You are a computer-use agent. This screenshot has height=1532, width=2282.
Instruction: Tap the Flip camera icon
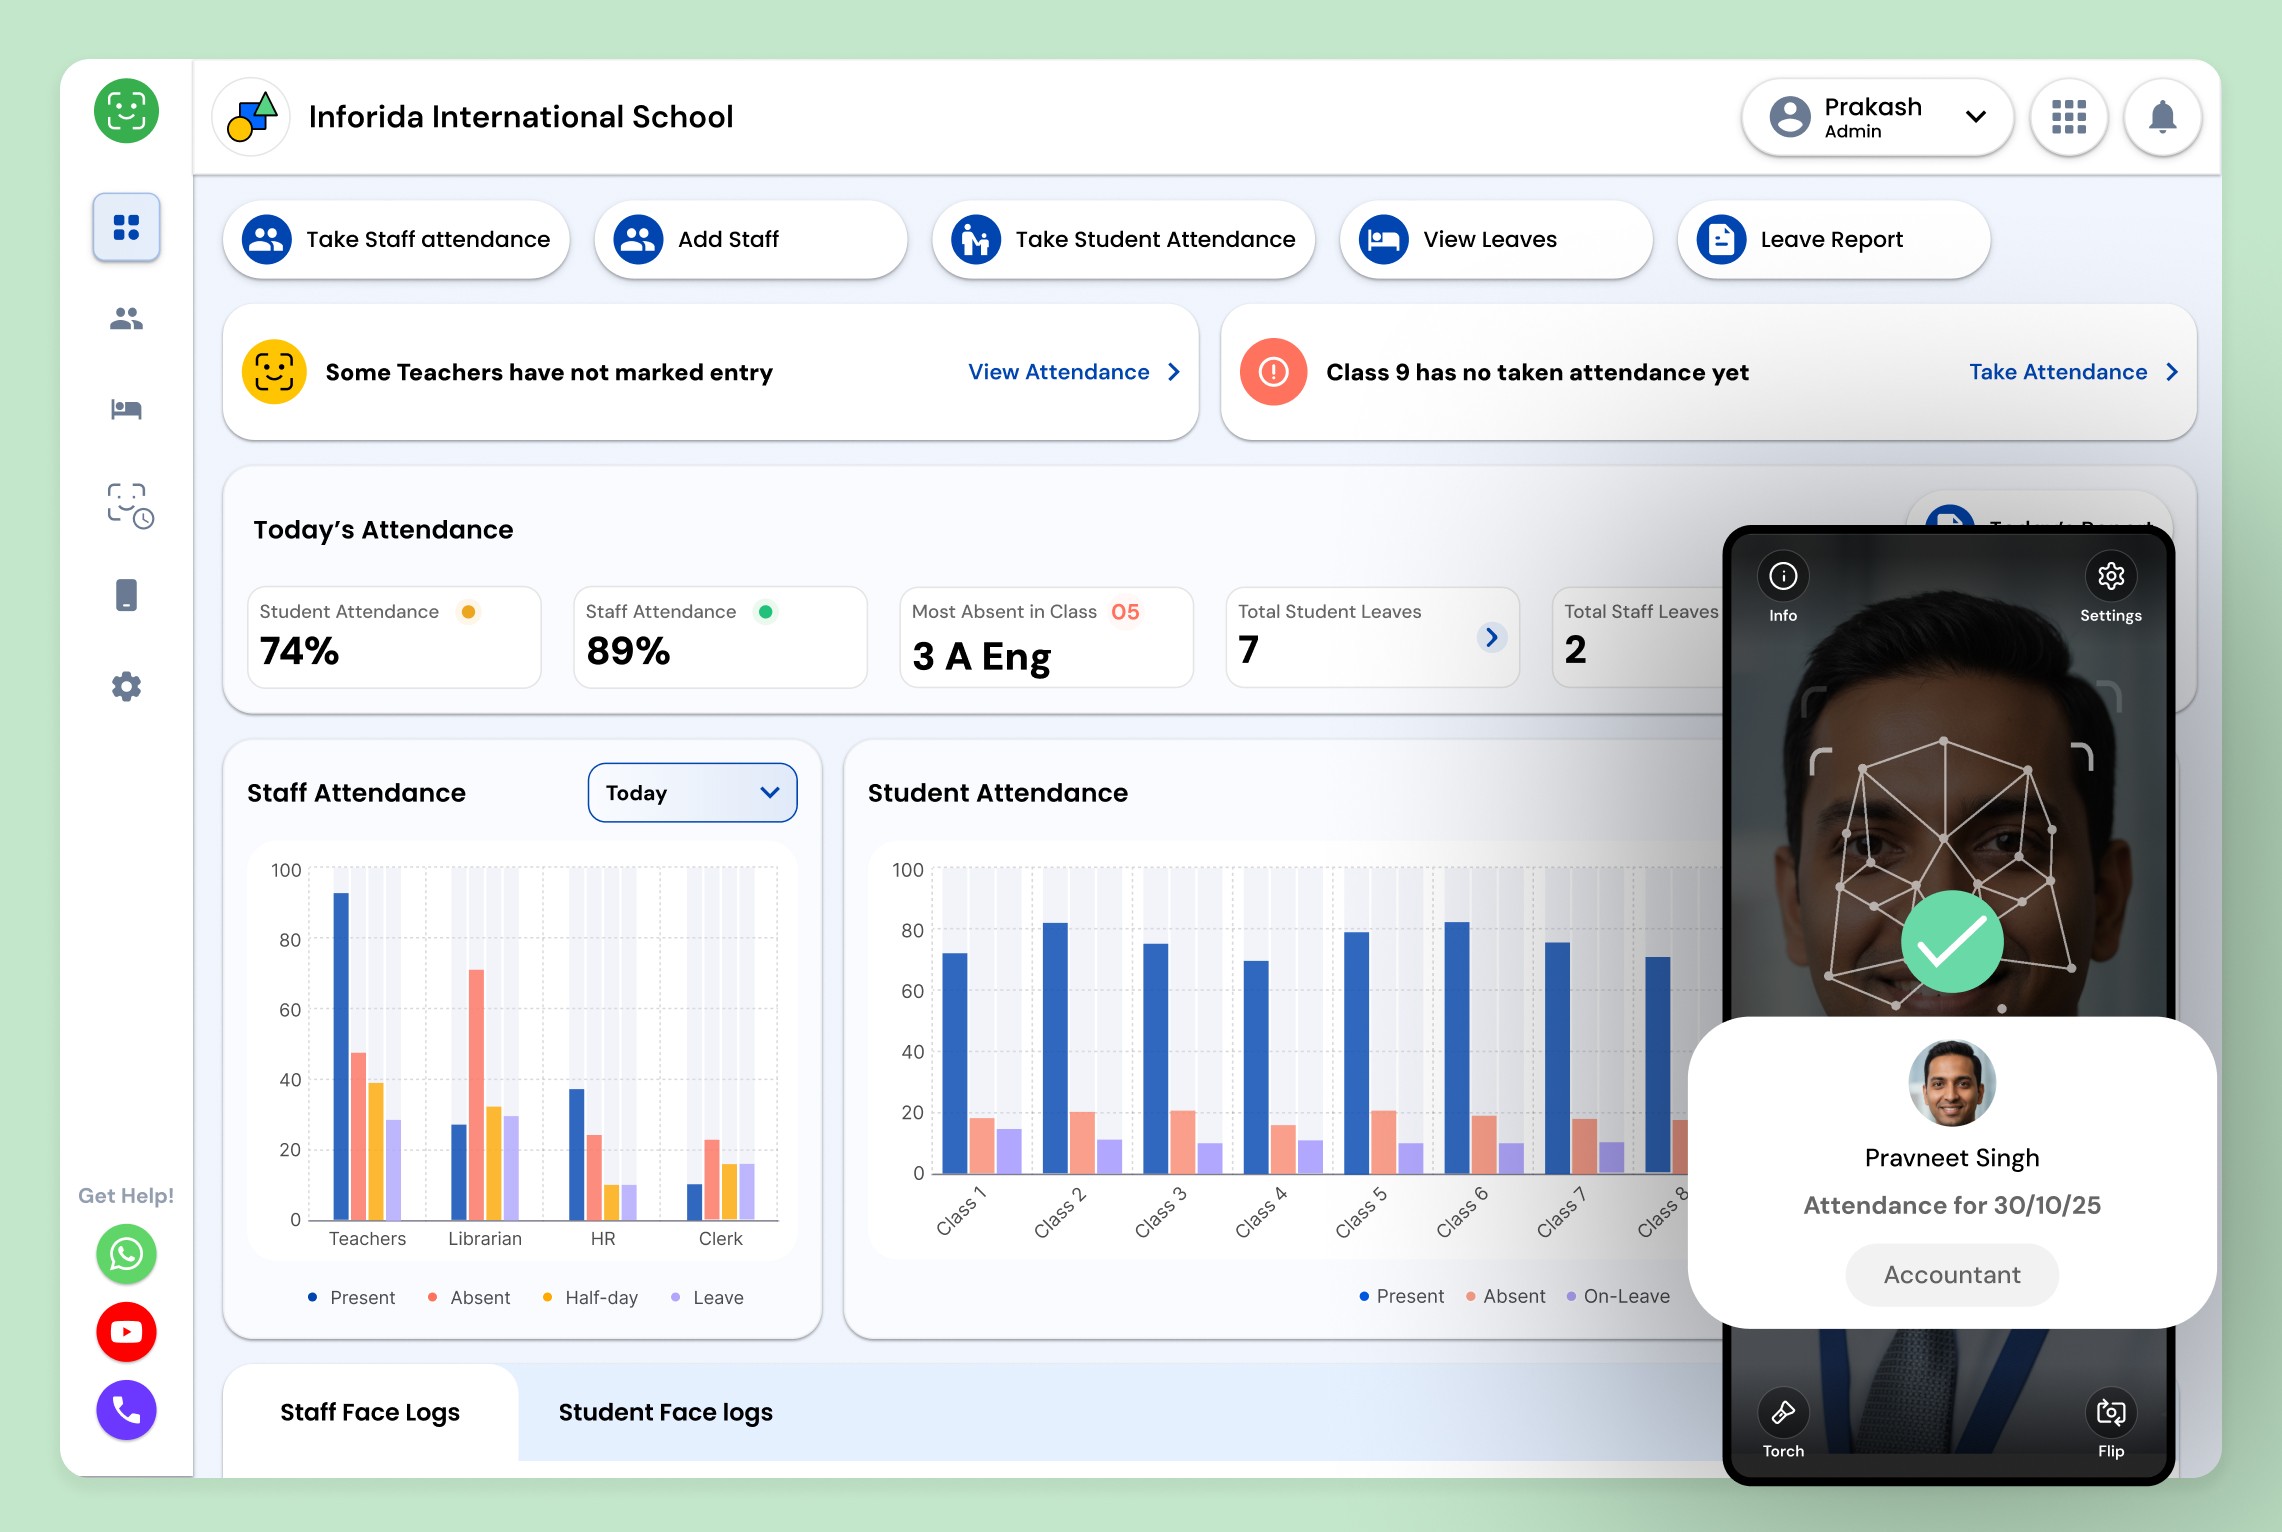[x=2110, y=1412]
